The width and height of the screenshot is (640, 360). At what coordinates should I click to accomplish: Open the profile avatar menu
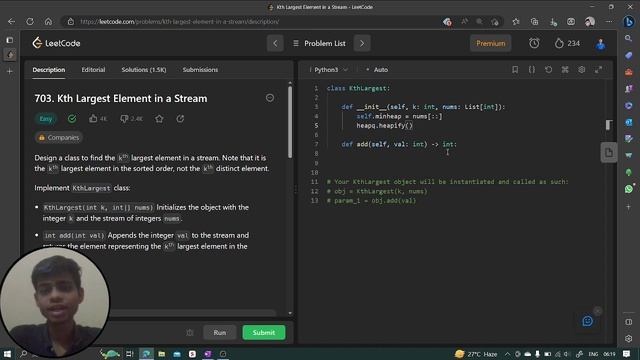600,43
